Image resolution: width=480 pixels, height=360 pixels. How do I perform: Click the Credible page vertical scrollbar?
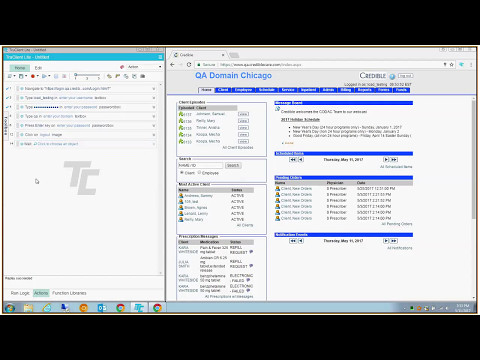point(473,160)
